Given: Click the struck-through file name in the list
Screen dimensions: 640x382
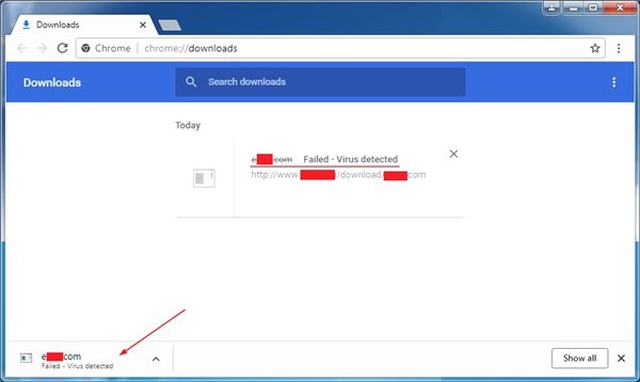Looking at the screenshot, I should click(x=272, y=159).
